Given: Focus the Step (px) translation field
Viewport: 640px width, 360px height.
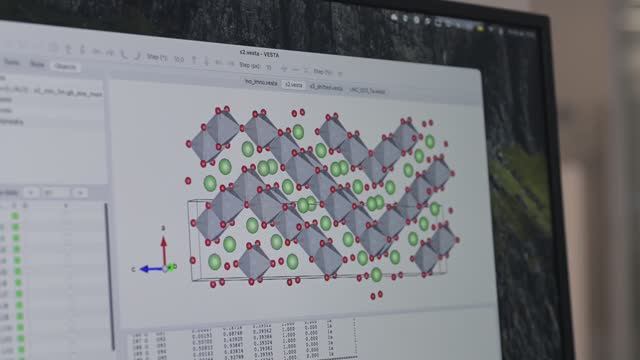Looking at the screenshot, I should (269, 67).
